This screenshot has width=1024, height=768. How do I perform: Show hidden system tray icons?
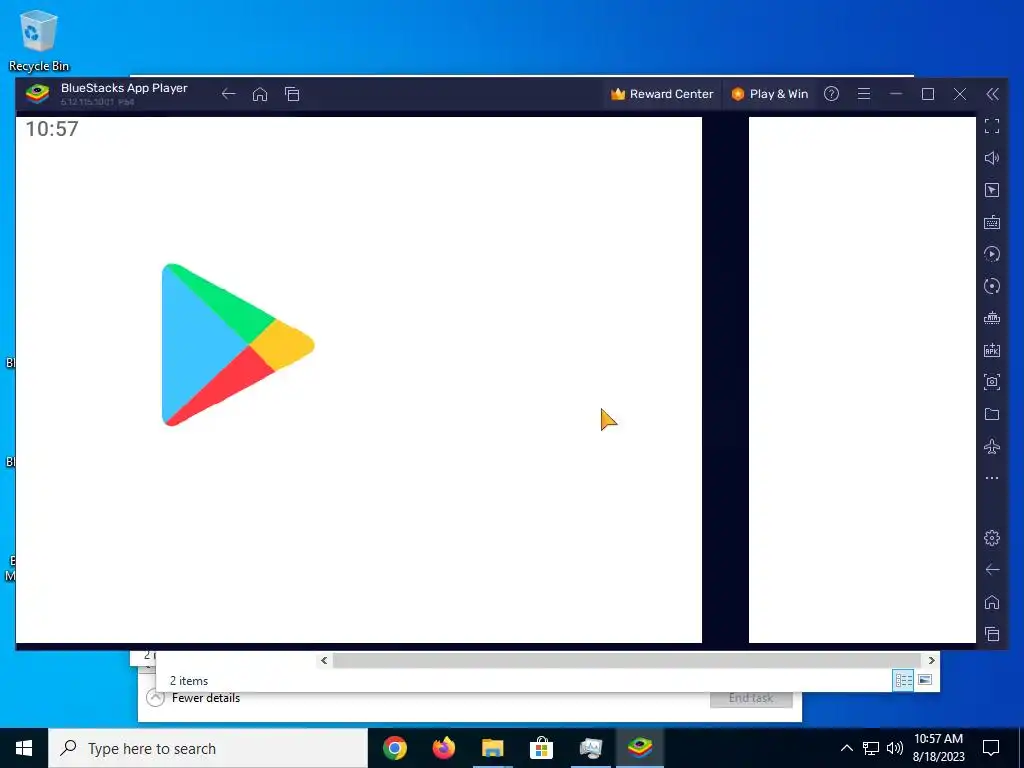(846, 748)
